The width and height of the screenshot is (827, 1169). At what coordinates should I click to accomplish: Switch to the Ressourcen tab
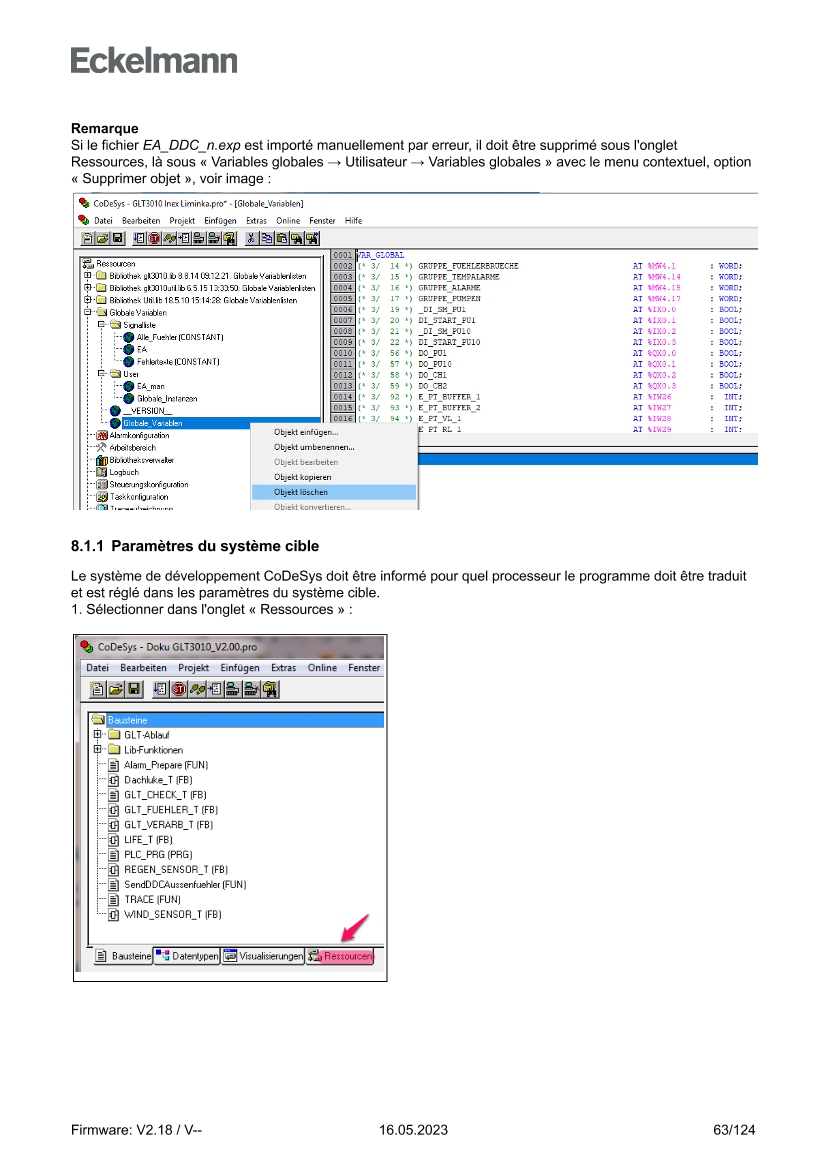(x=341, y=957)
